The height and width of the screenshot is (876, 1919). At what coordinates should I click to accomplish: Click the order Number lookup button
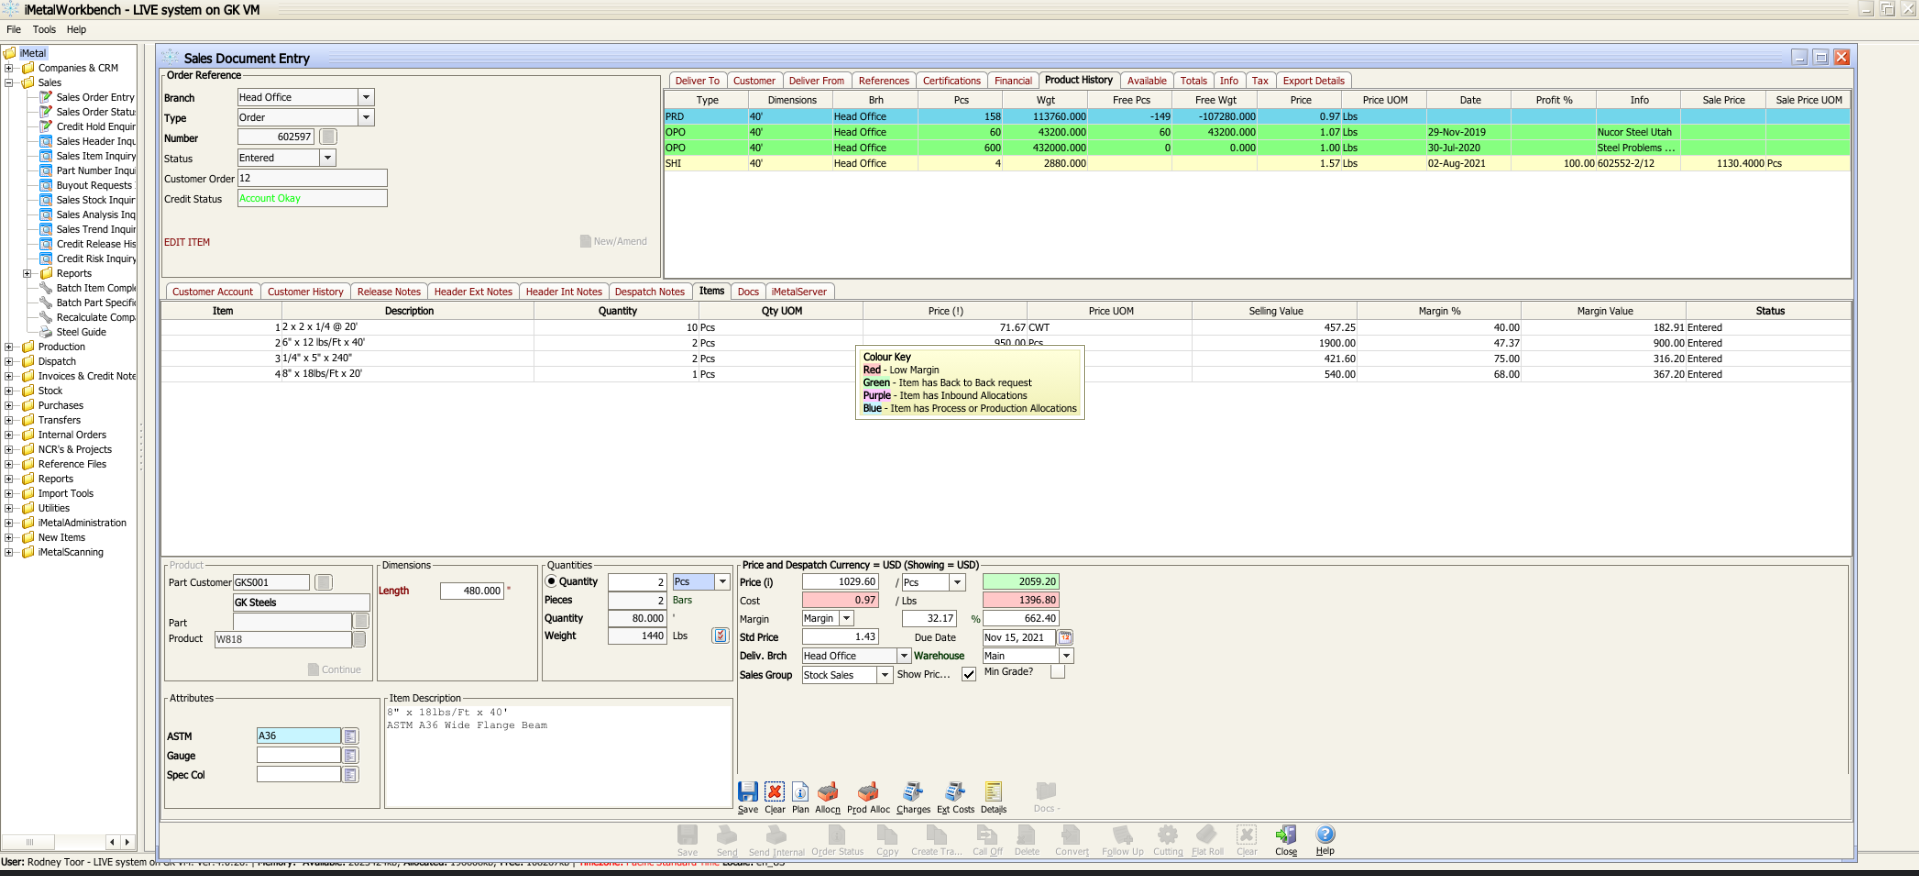point(328,137)
